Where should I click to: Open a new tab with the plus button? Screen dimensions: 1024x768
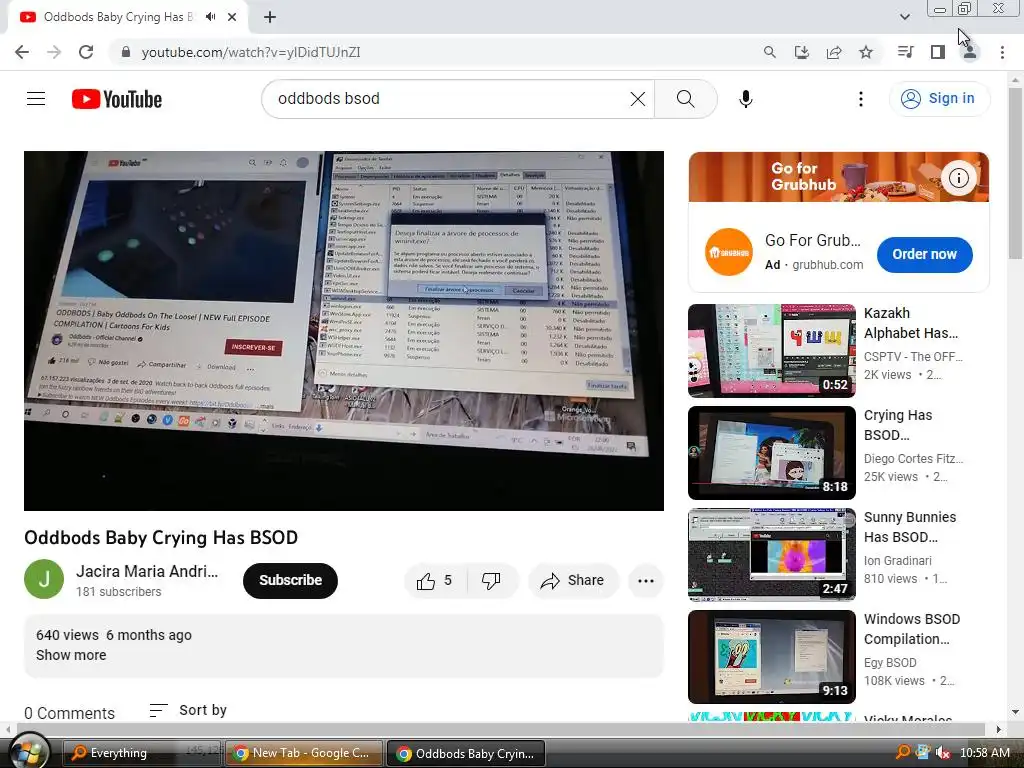click(x=270, y=17)
